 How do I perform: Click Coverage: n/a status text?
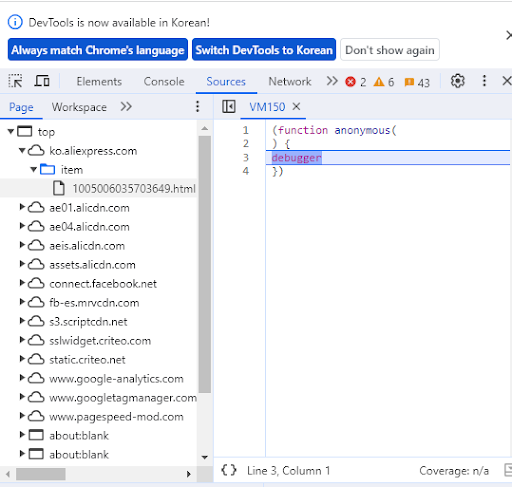[x=454, y=471]
